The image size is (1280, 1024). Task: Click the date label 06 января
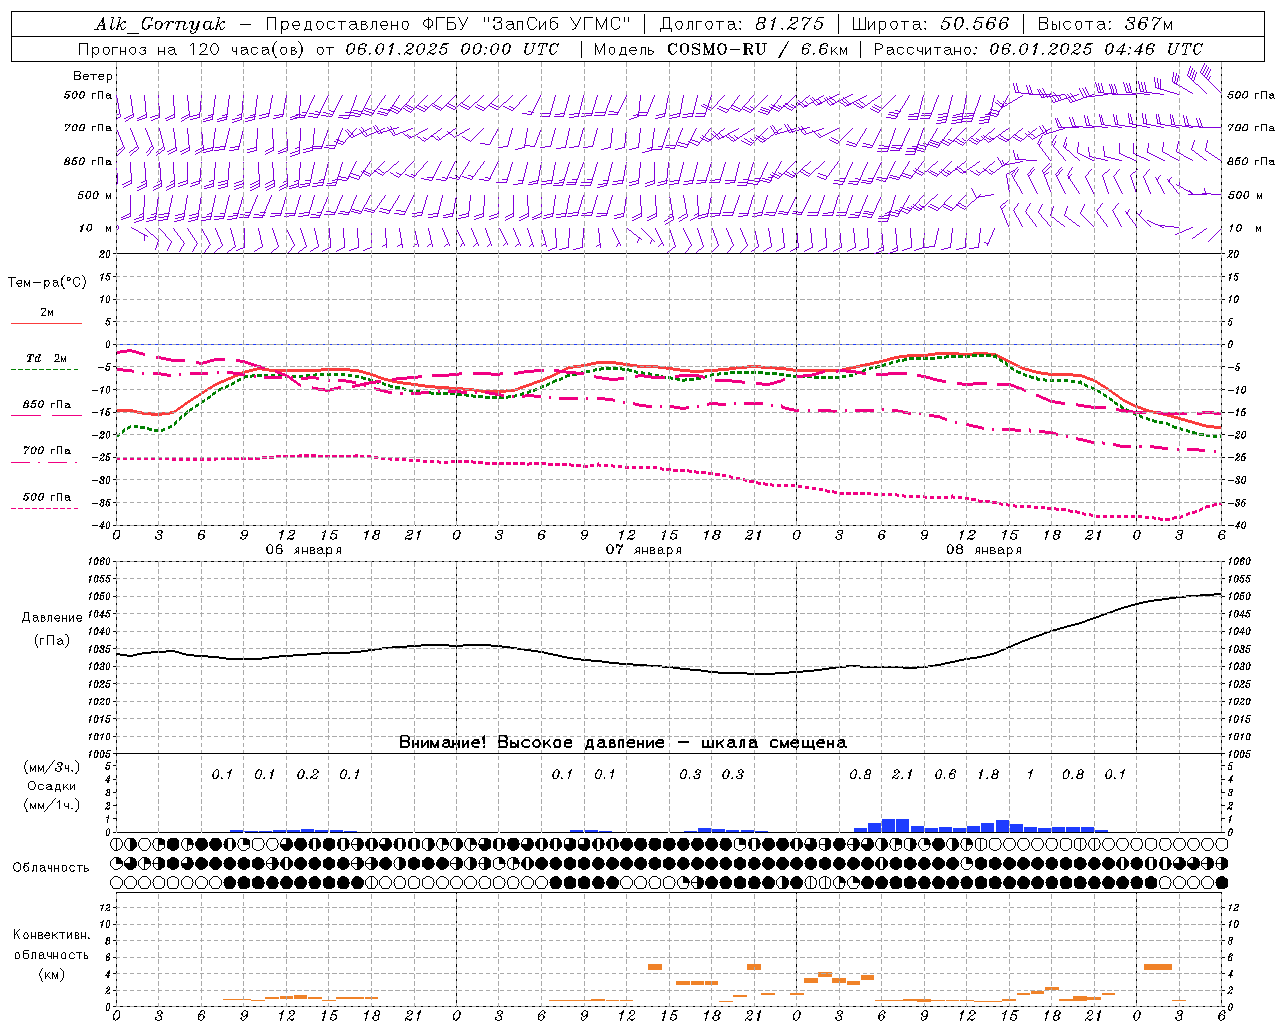(304, 550)
